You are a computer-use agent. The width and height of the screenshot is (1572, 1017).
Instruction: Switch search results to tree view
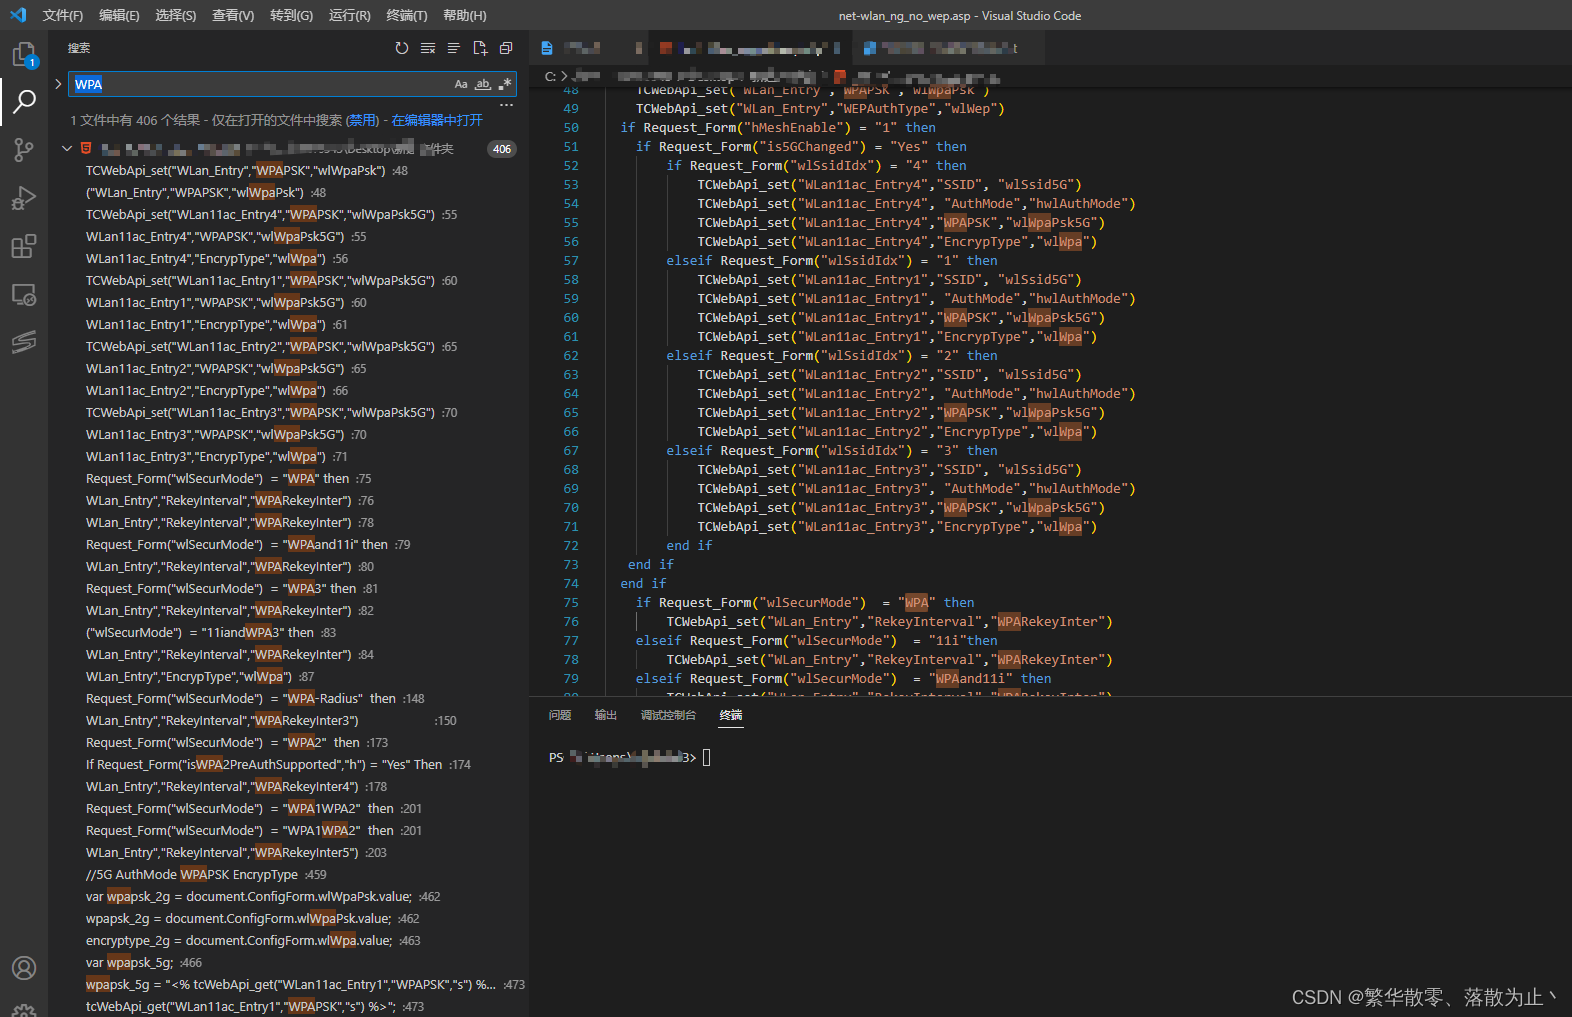454,48
